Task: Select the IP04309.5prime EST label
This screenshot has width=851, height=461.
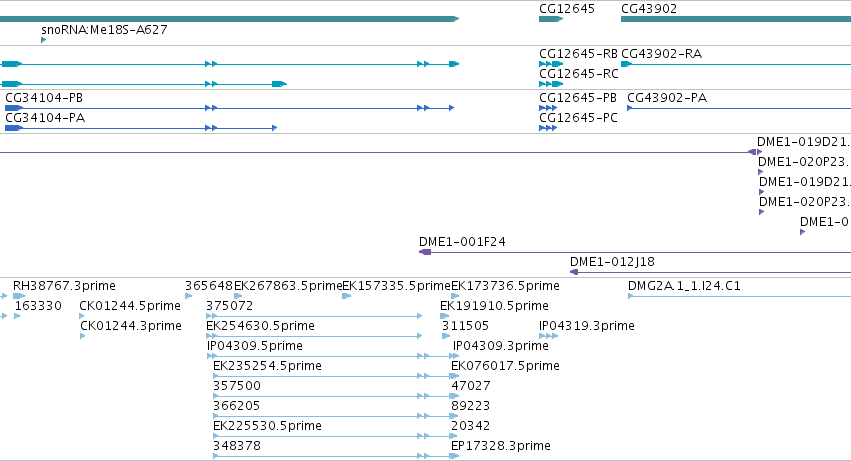Action: (255, 346)
